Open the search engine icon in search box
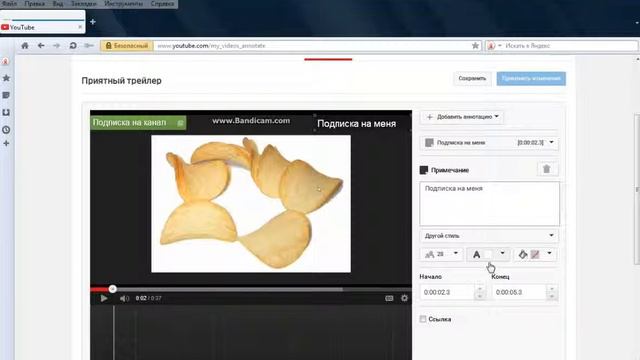The image size is (640, 360). pyautogui.click(x=491, y=46)
